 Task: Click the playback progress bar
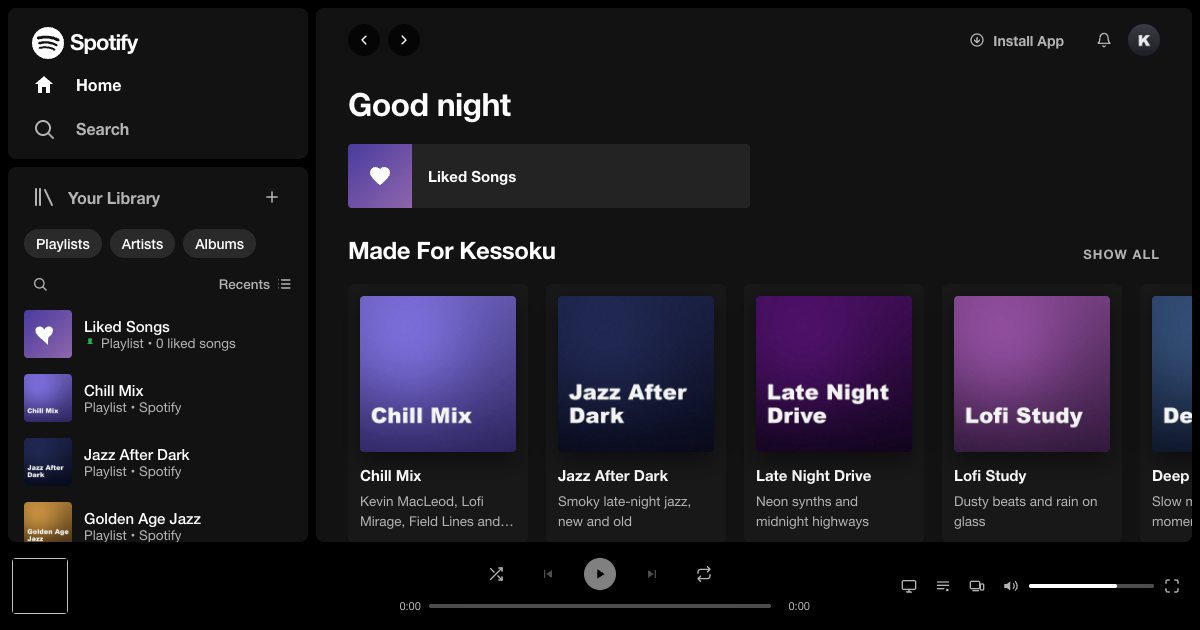click(x=600, y=606)
